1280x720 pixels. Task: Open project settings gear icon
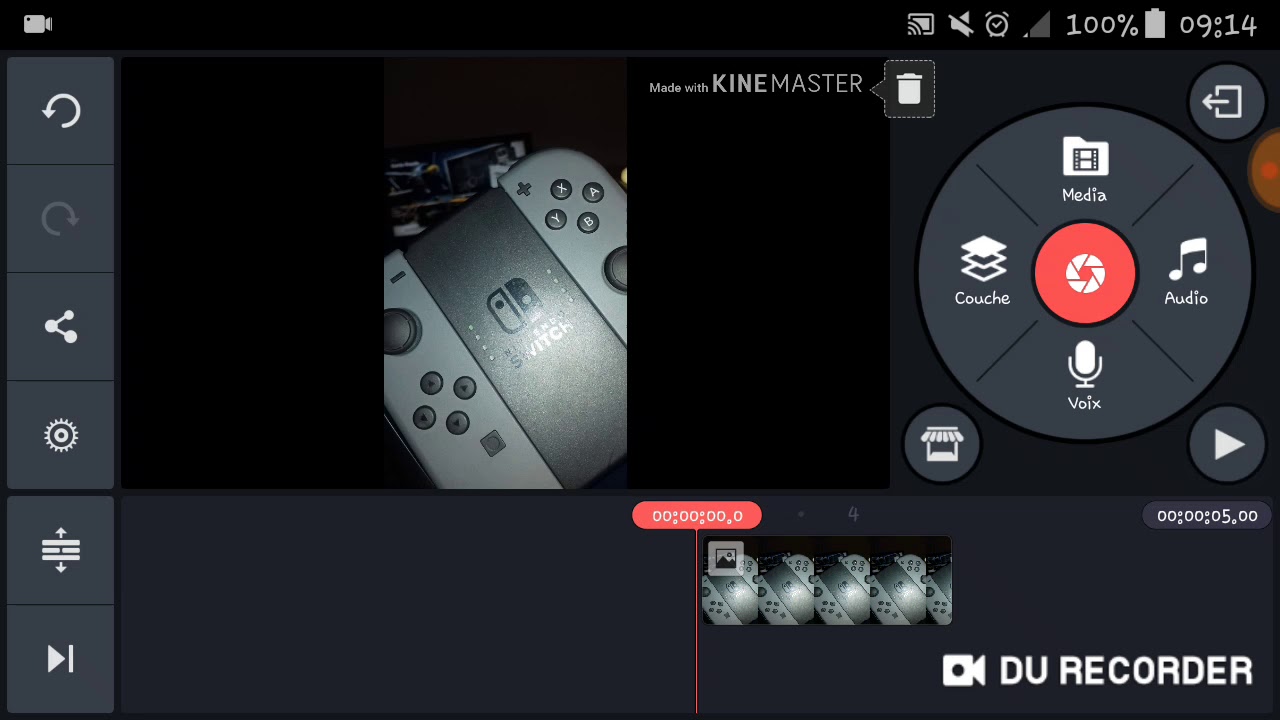(61, 436)
